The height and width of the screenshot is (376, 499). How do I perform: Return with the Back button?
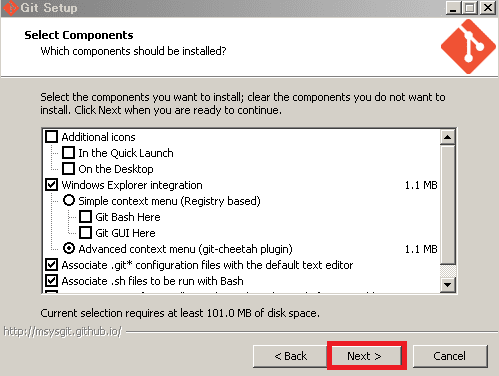[x=290, y=356]
